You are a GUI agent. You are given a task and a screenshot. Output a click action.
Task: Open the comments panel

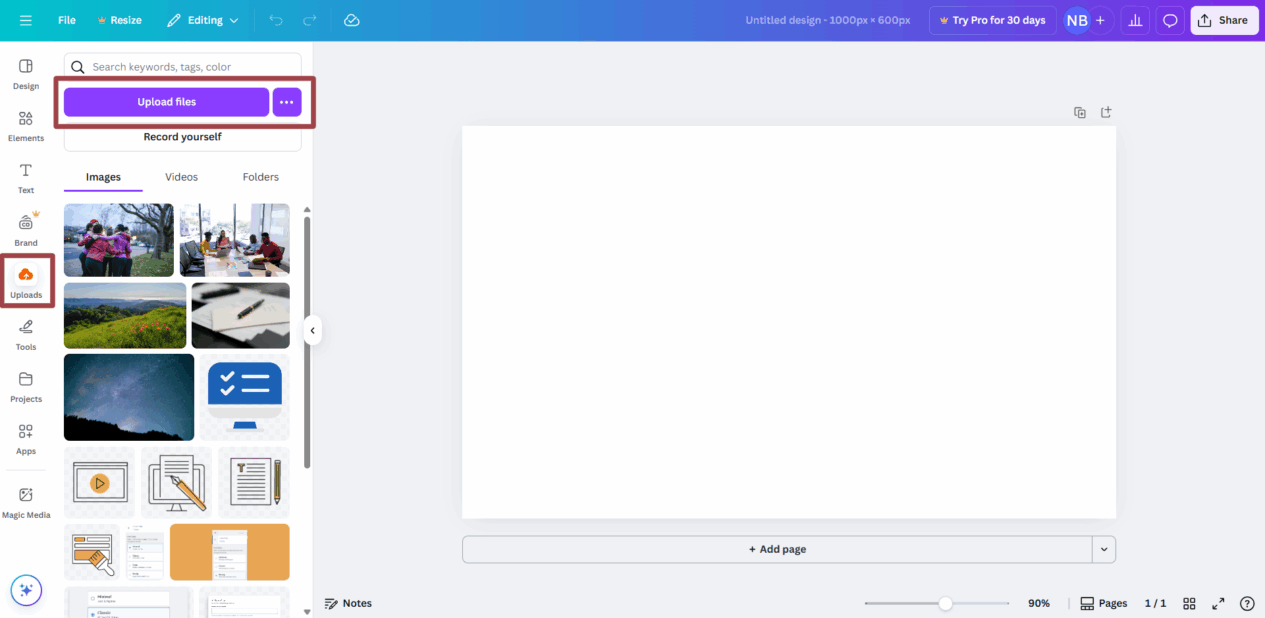pyautogui.click(x=1169, y=20)
